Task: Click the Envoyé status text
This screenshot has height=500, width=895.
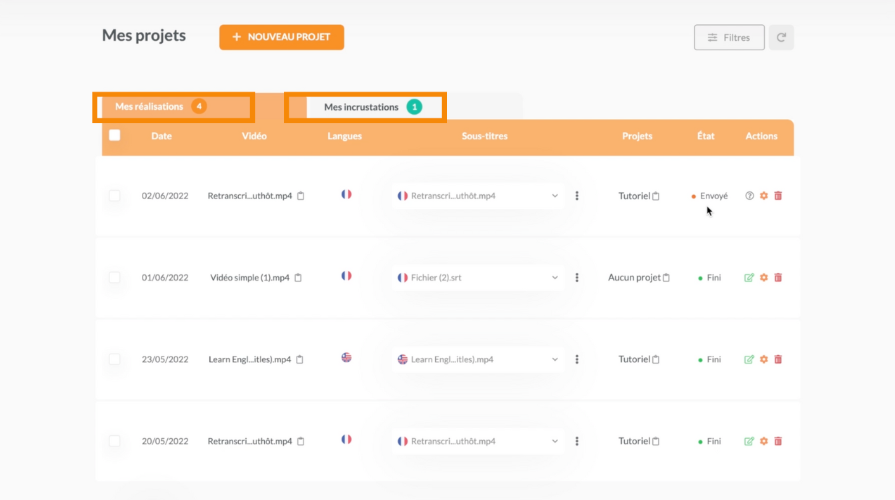Action: pos(713,196)
